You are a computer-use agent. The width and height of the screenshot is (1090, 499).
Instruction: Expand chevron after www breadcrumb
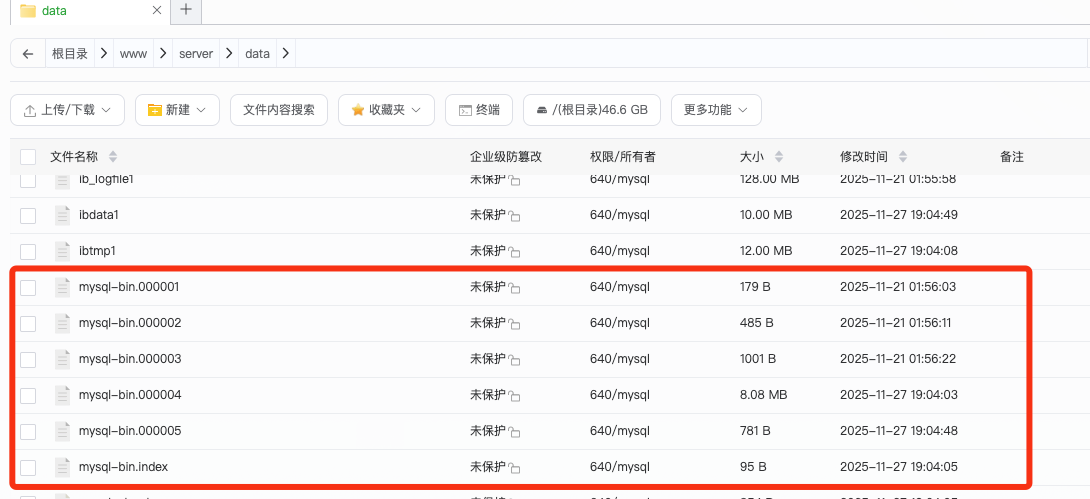pos(163,54)
